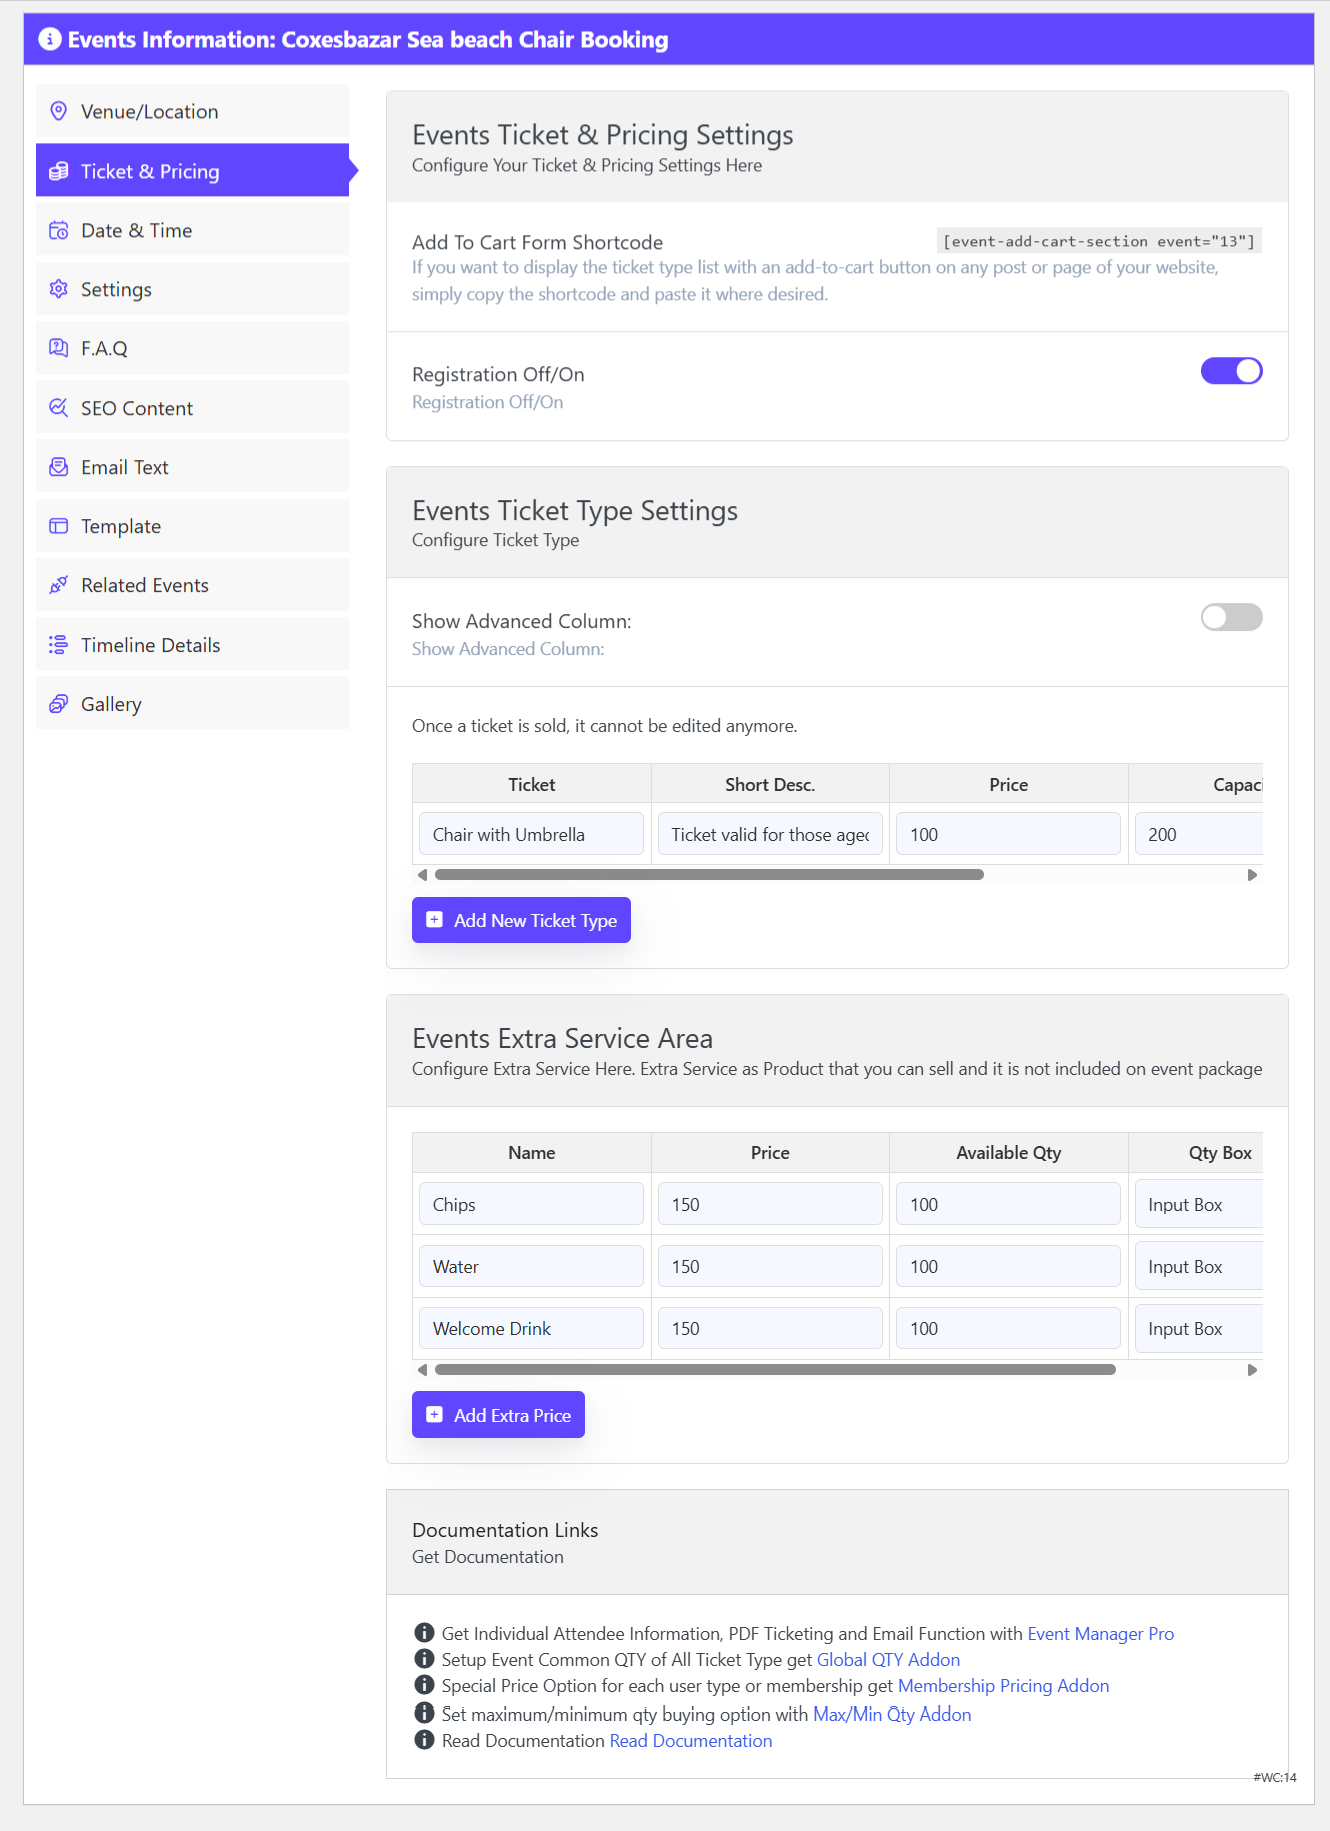Open Qty Box dropdown for Water row

click(x=1198, y=1267)
